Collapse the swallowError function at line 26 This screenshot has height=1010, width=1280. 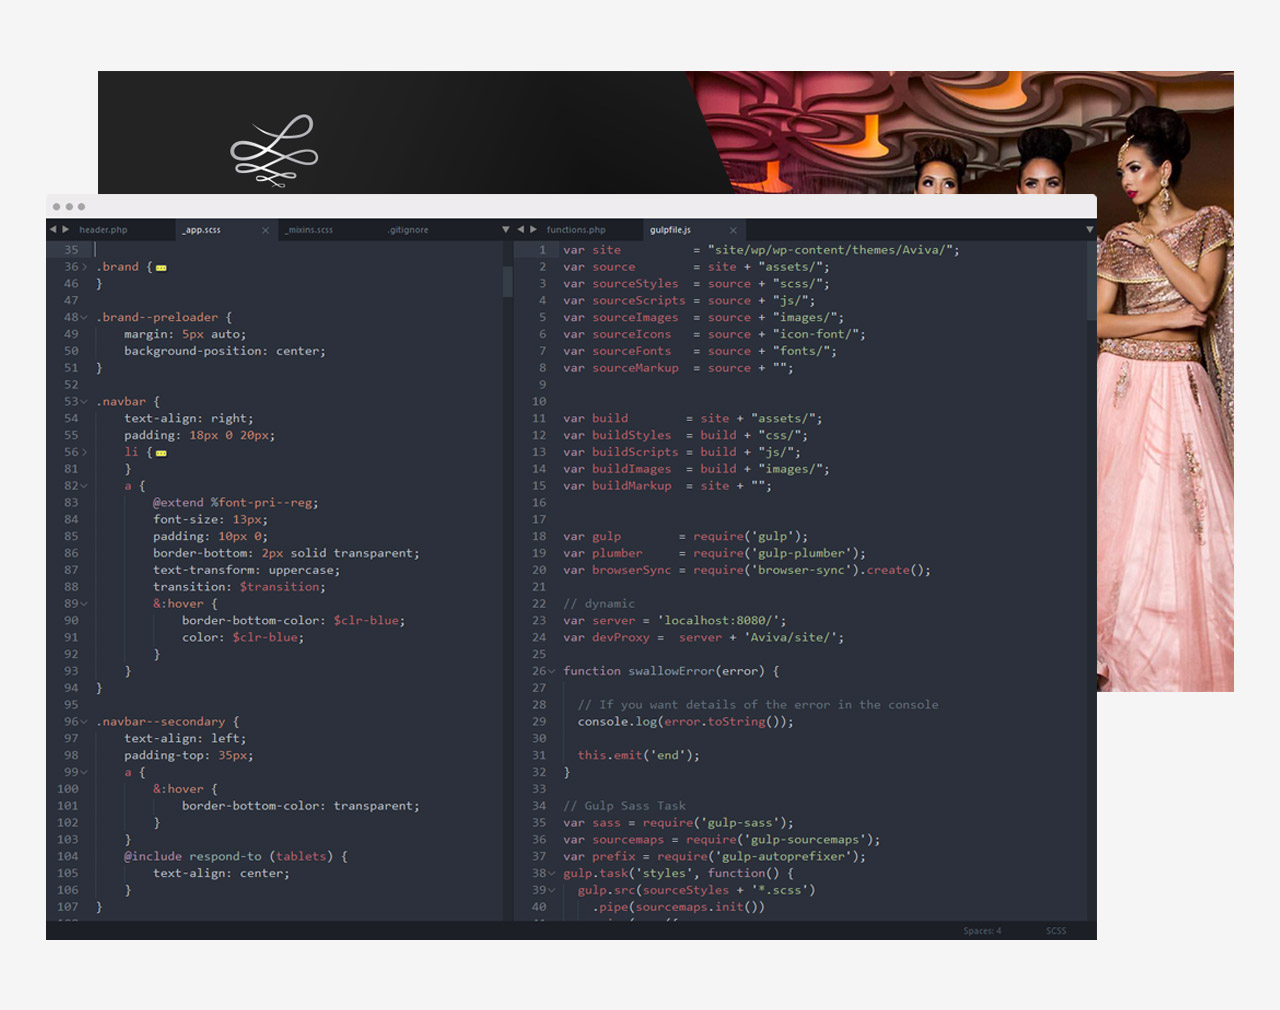click(552, 671)
